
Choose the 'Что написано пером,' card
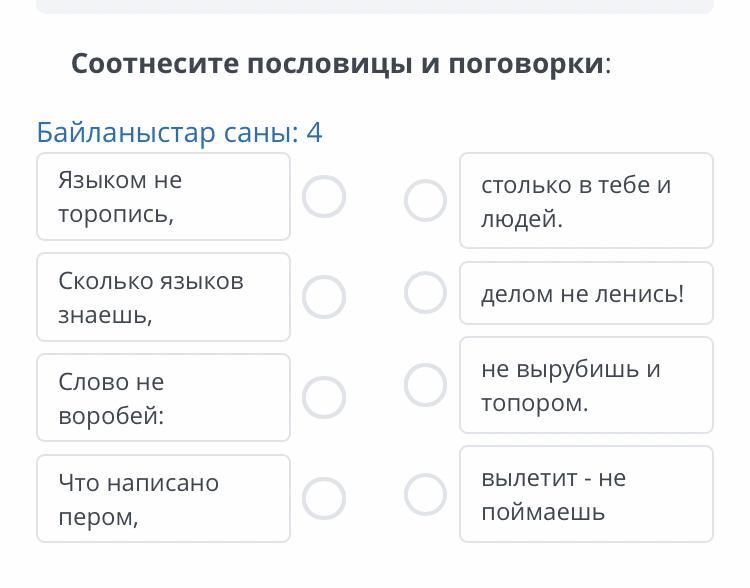click(163, 499)
